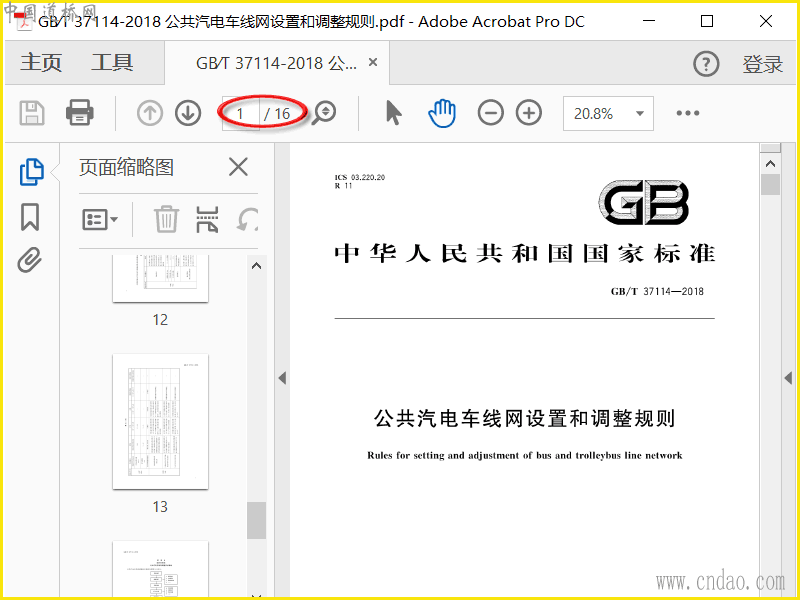Image resolution: width=800 pixels, height=600 pixels.
Task: Select page 13 thumbnail
Action: click(160, 421)
